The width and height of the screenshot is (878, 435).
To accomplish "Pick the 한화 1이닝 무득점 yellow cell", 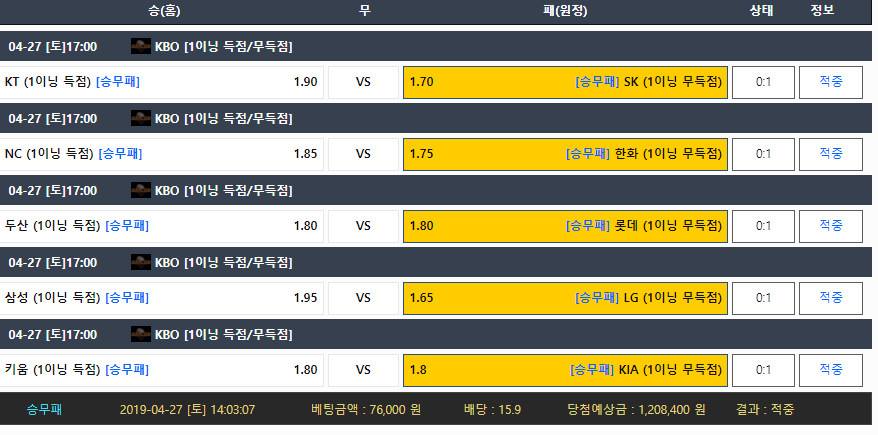I will pos(565,154).
